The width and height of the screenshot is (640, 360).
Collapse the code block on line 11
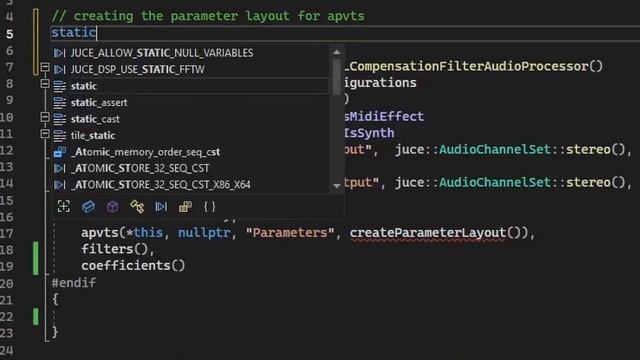tap(45, 134)
